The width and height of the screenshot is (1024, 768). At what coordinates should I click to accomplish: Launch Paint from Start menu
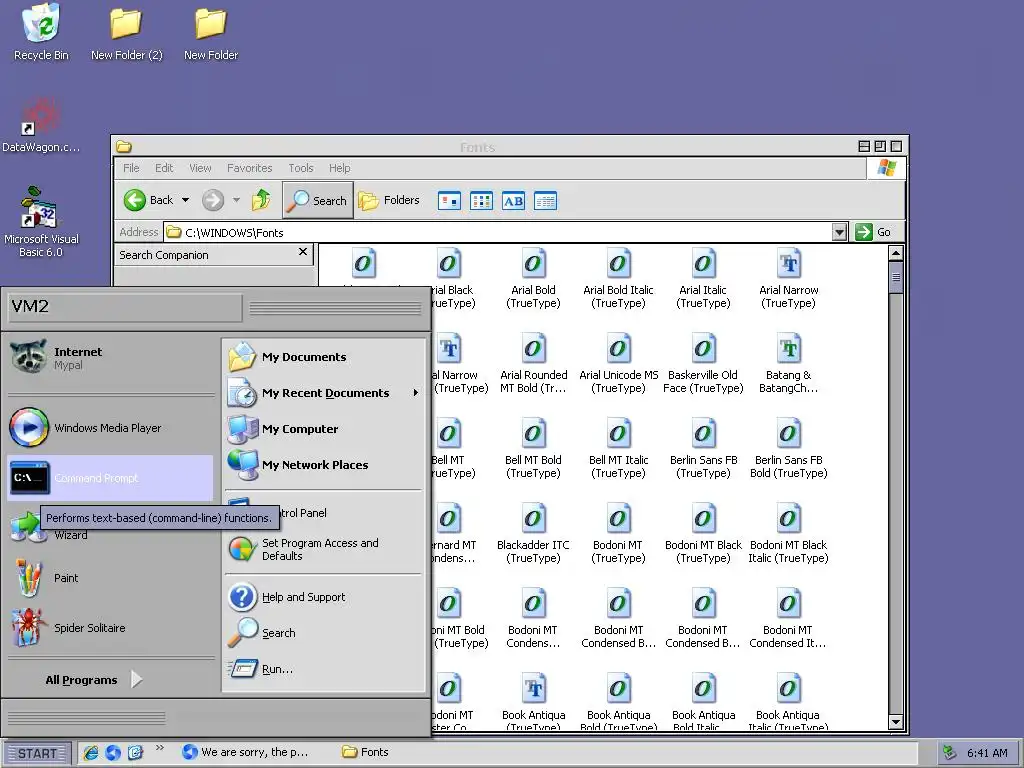coord(110,578)
